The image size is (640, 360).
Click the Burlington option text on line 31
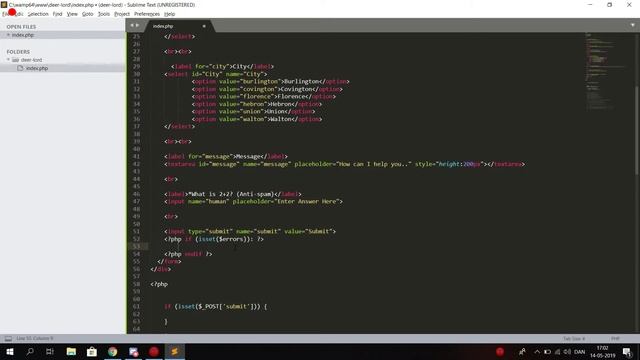[301, 82]
